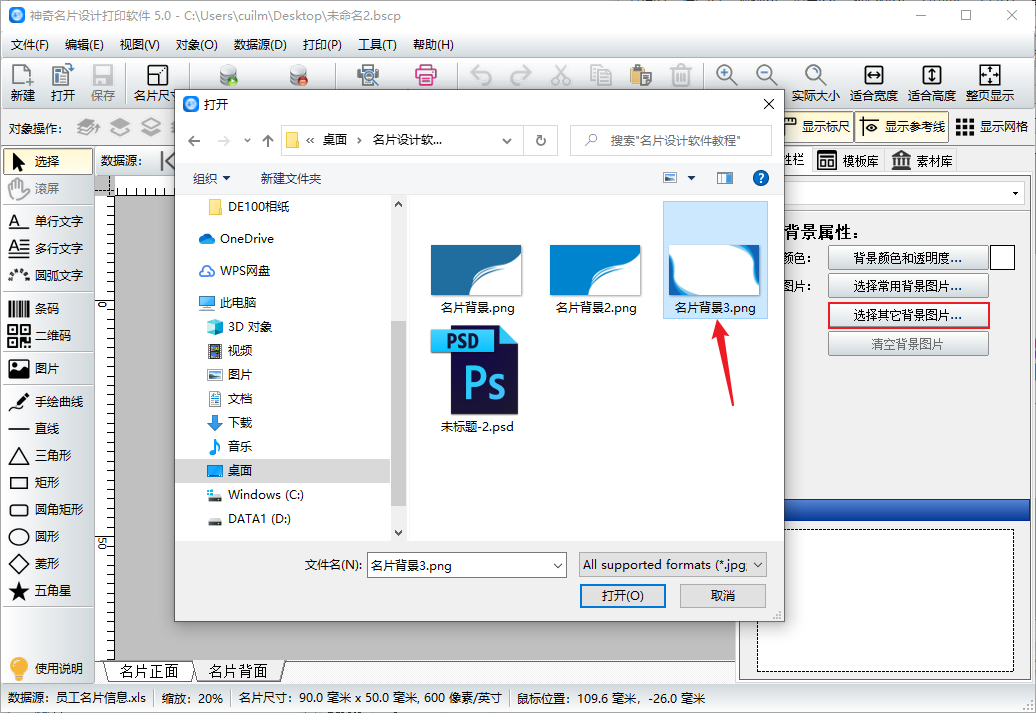Switch to the 名片背面 tab
The height and width of the screenshot is (713, 1036).
238,671
